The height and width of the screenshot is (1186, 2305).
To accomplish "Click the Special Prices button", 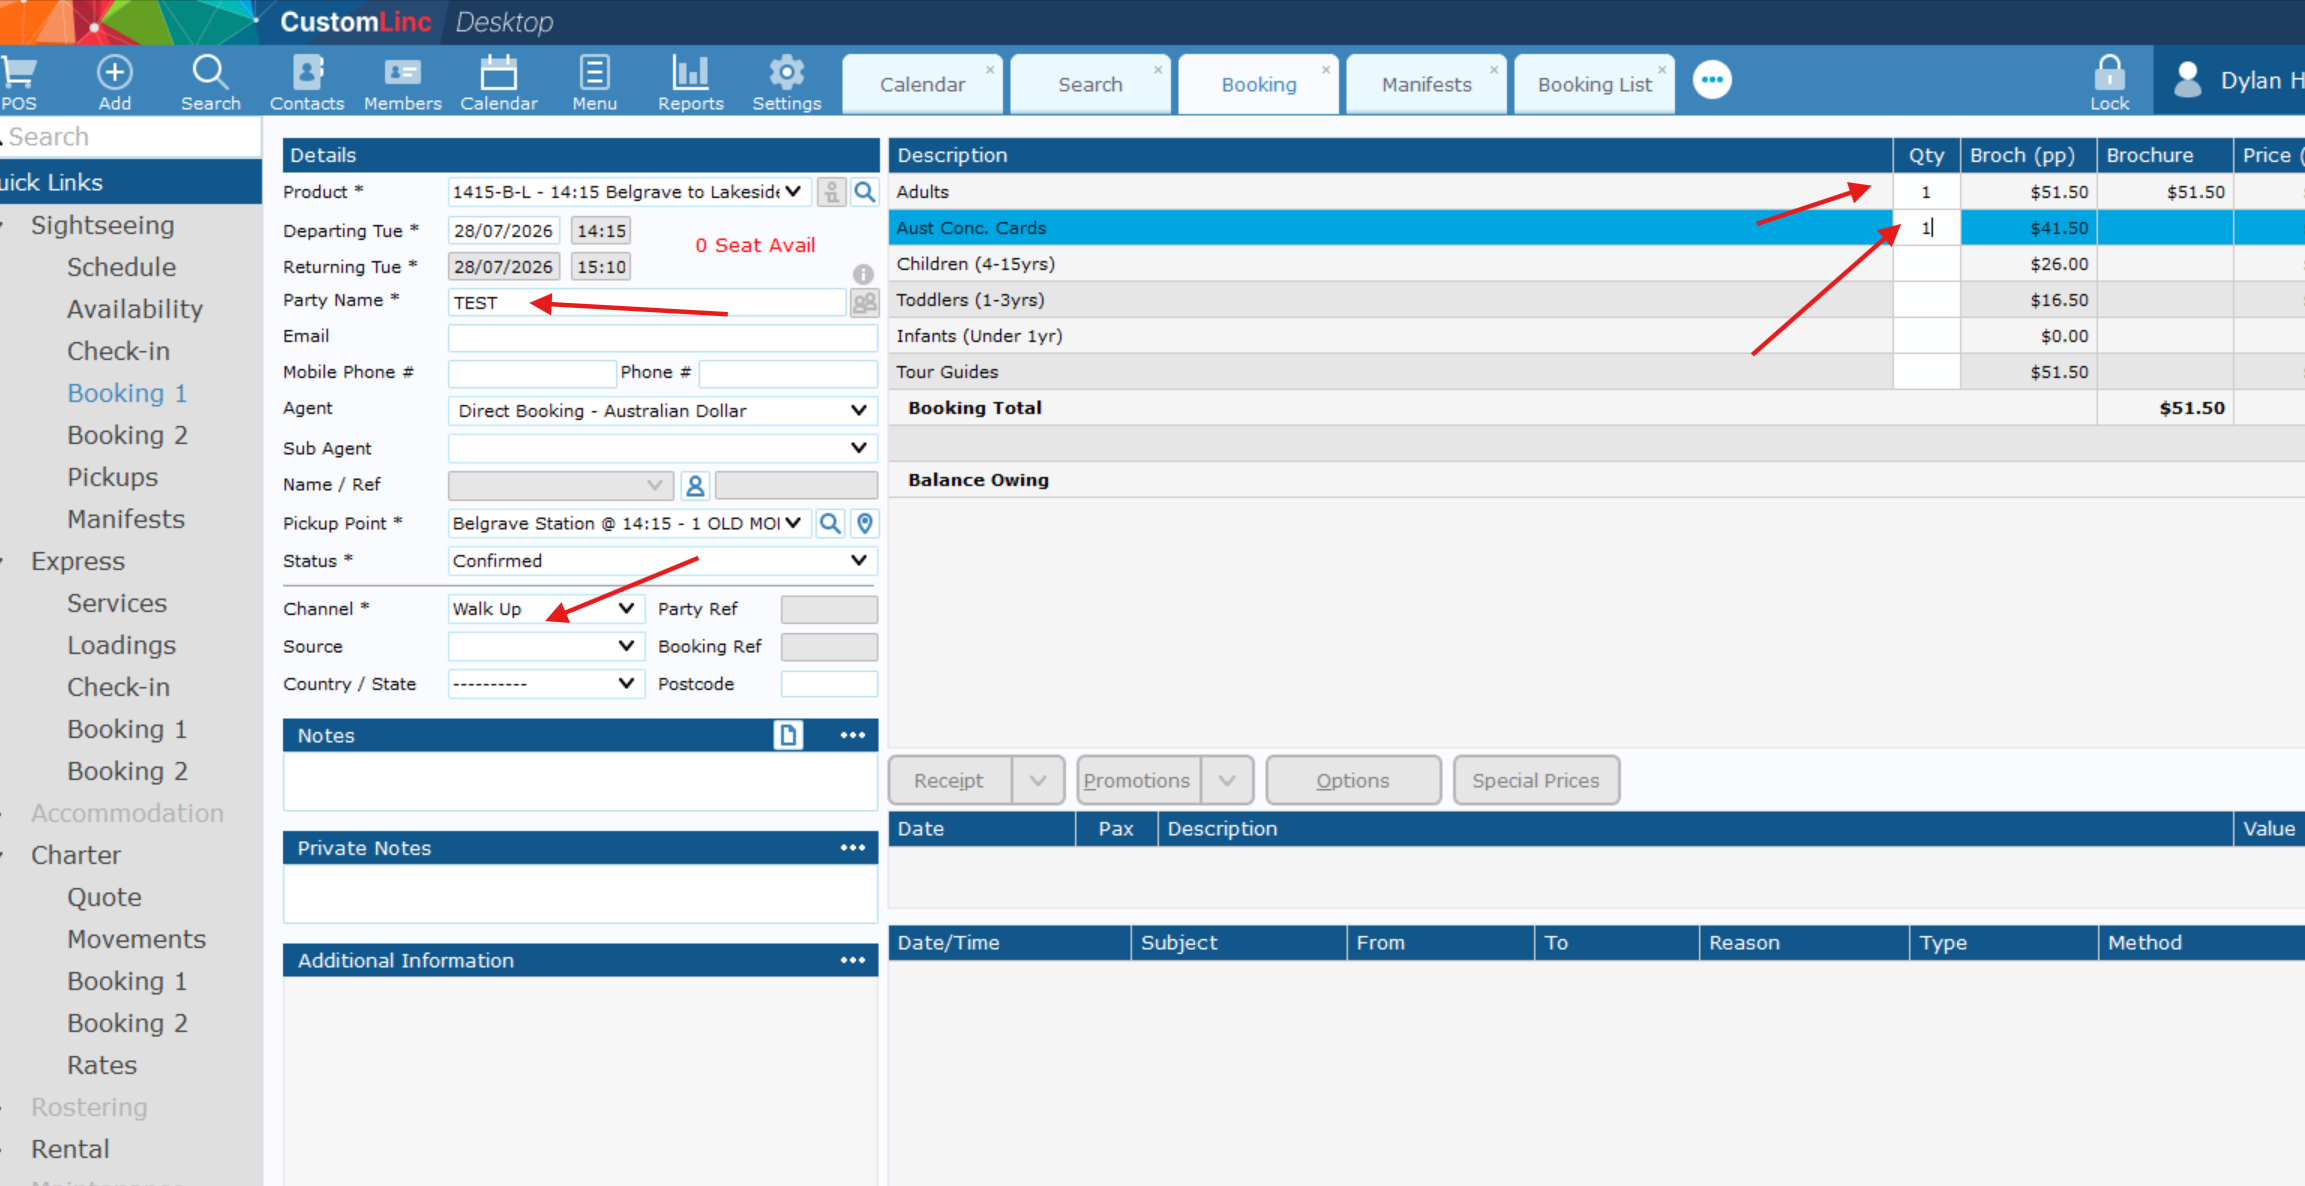I will (x=1535, y=781).
